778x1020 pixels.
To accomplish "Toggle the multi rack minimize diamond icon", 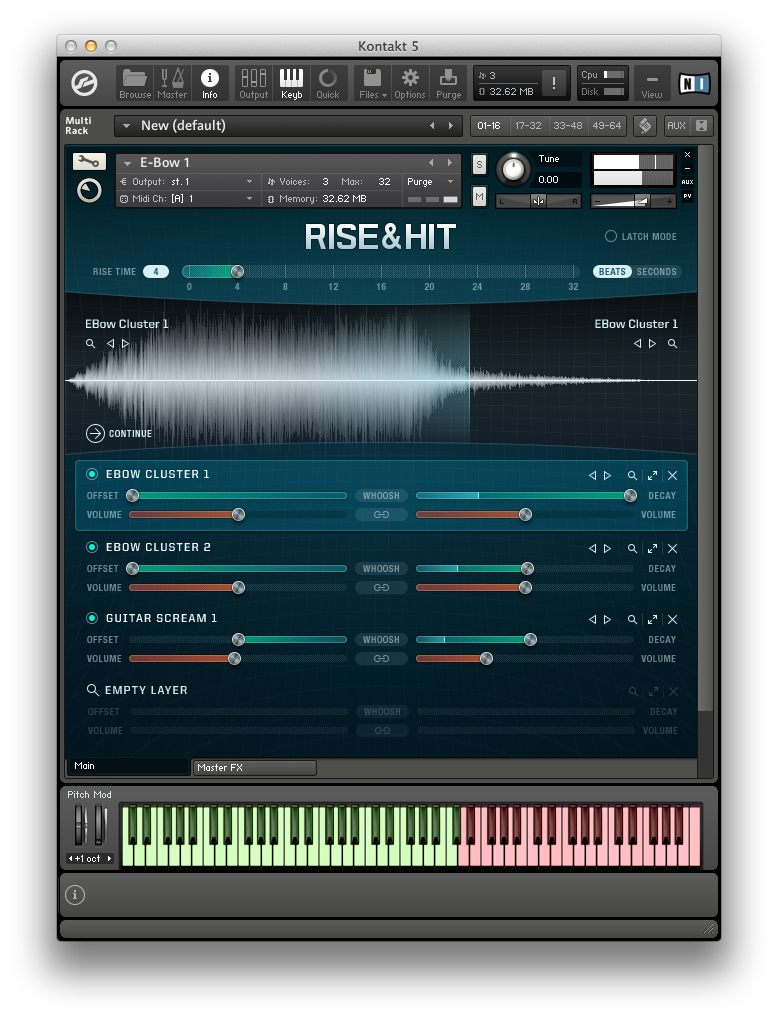I will (645, 126).
